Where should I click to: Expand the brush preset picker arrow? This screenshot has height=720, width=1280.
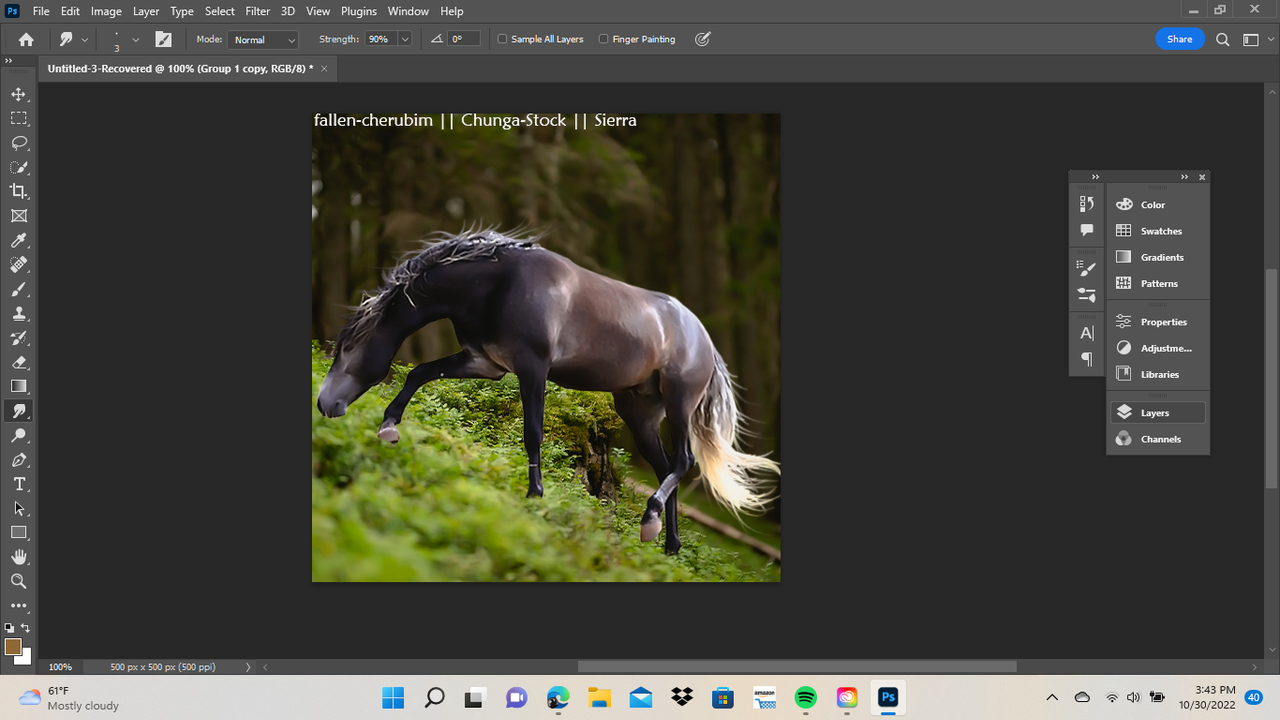coord(136,40)
